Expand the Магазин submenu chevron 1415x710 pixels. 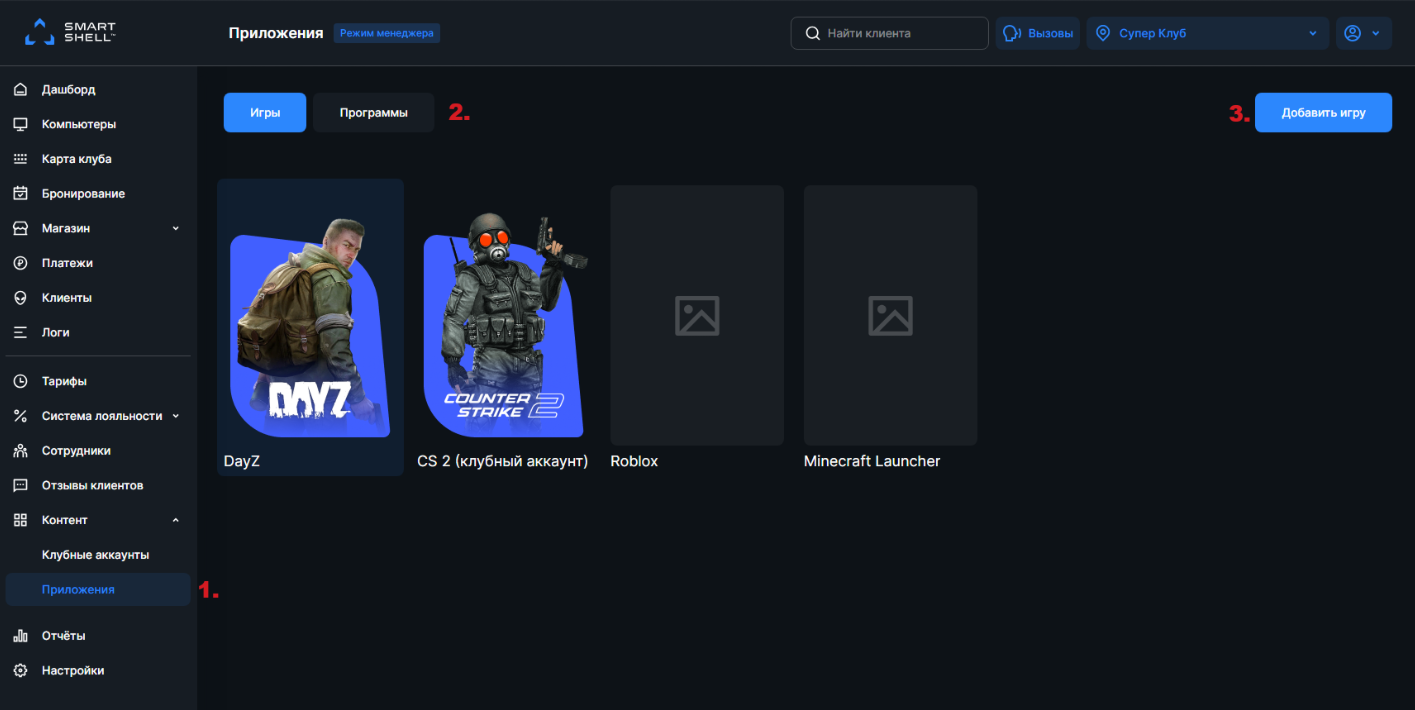click(176, 228)
